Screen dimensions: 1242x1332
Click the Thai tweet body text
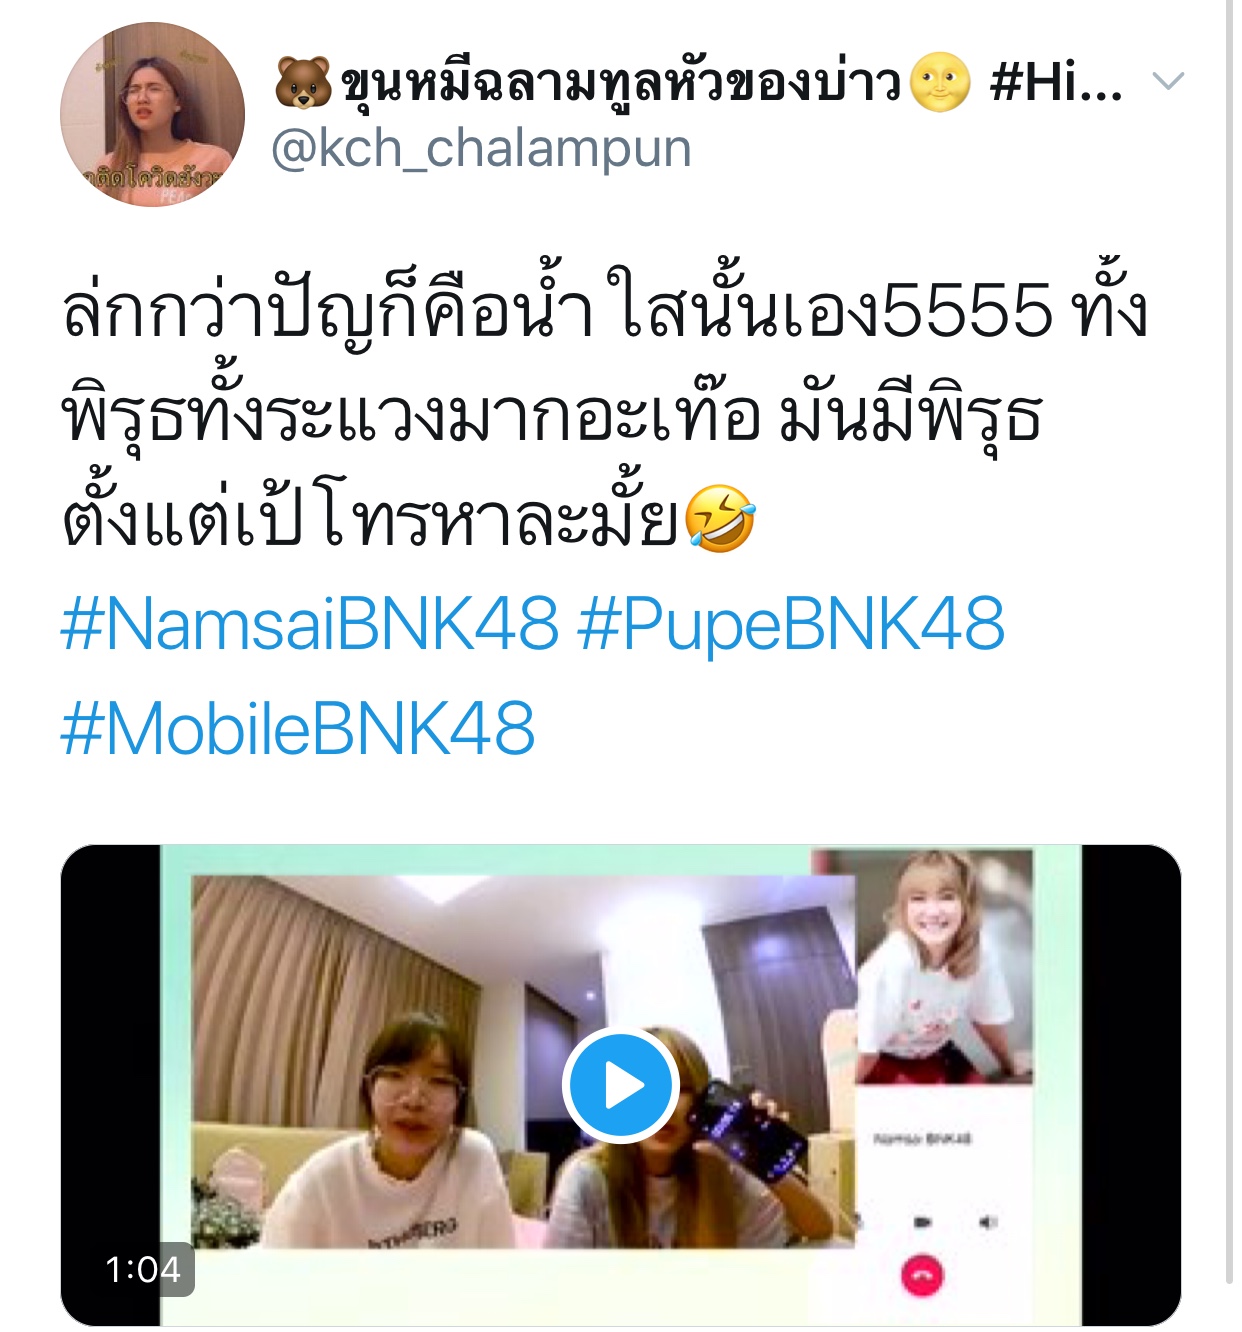[x=604, y=414]
